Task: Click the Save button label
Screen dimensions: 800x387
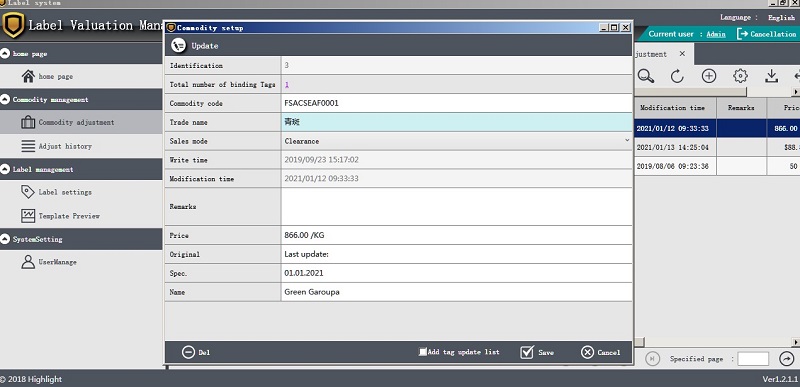Action: (545, 352)
